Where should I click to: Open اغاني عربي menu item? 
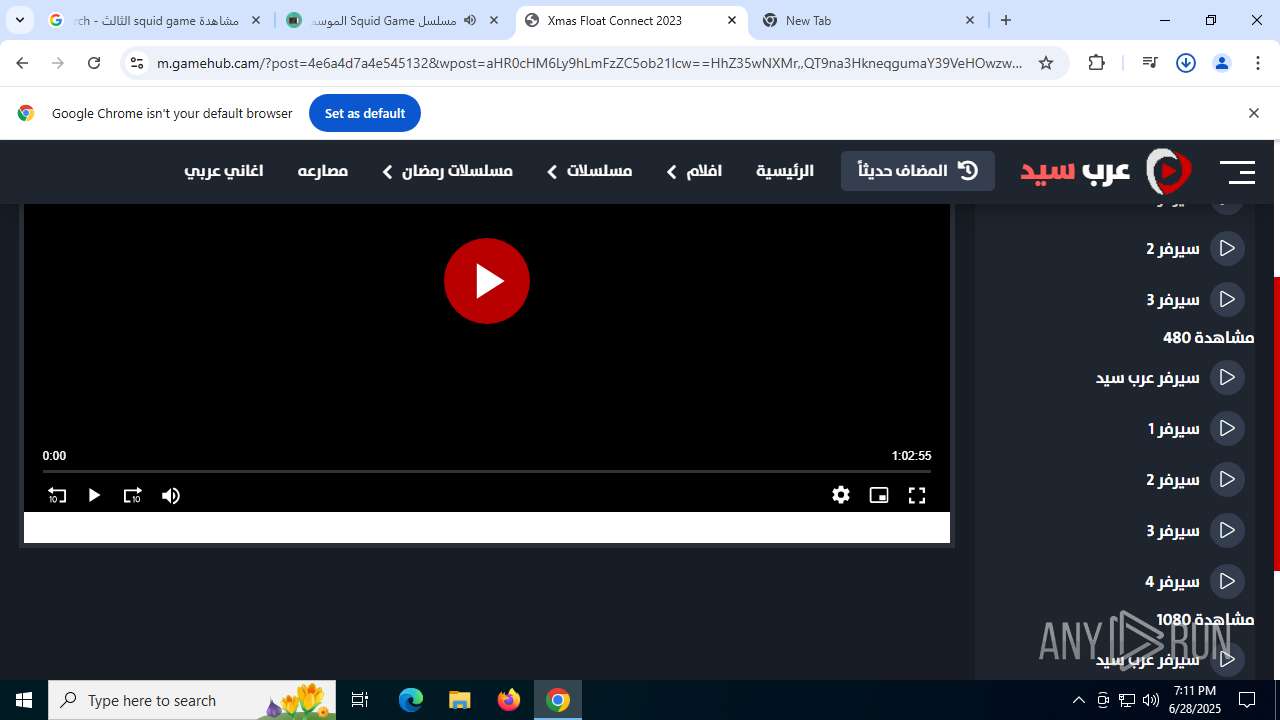[224, 171]
